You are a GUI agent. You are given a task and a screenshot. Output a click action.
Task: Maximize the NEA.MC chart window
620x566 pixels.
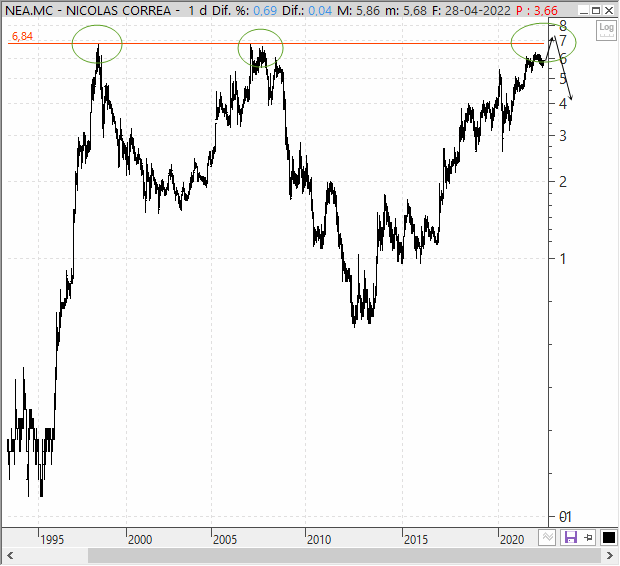pyautogui.click(x=596, y=11)
